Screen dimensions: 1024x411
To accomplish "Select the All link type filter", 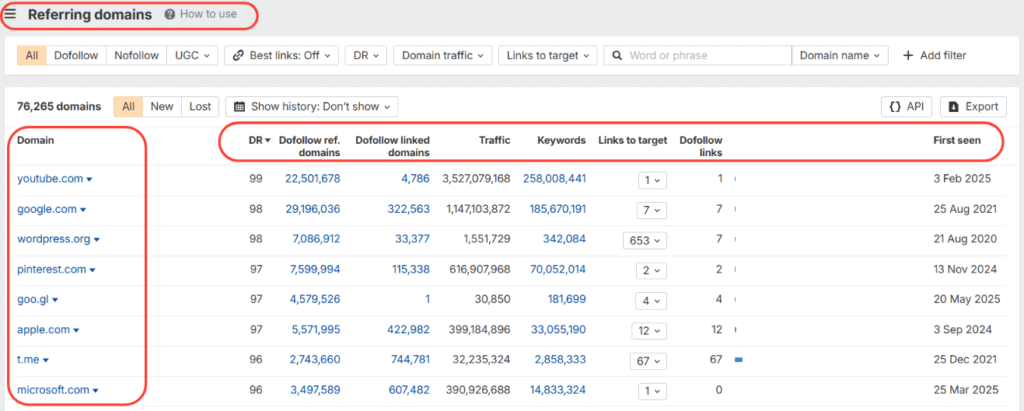I will point(31,56).
